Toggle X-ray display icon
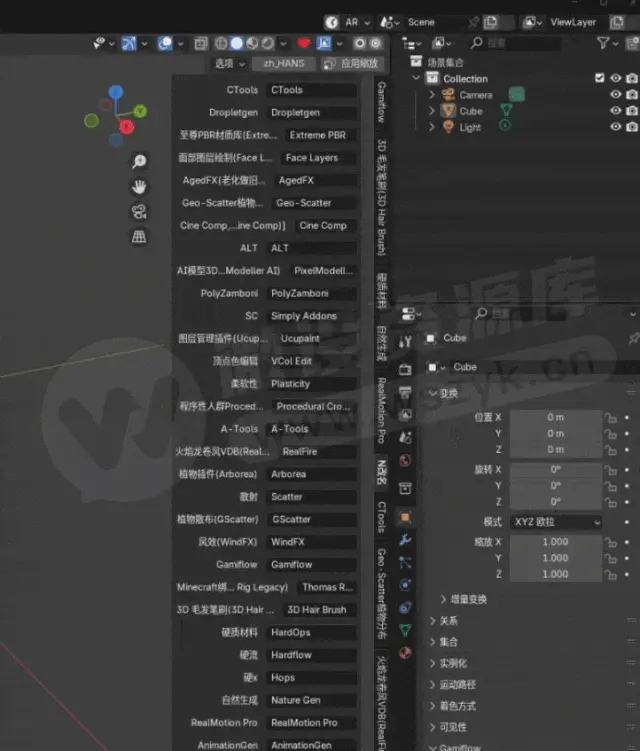The height and width of the screenshot is (751, 640). tap(201, 44)
